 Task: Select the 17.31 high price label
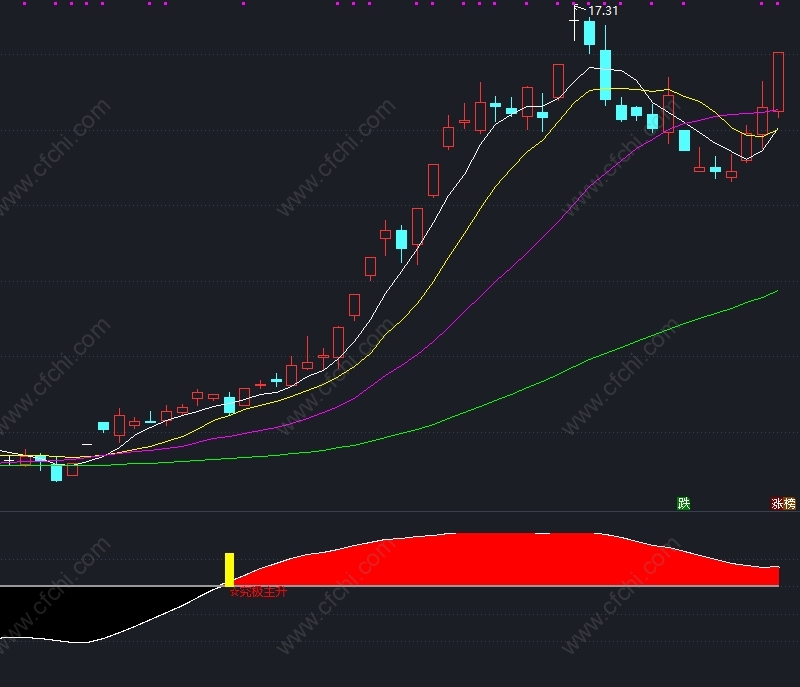(603, 11)
